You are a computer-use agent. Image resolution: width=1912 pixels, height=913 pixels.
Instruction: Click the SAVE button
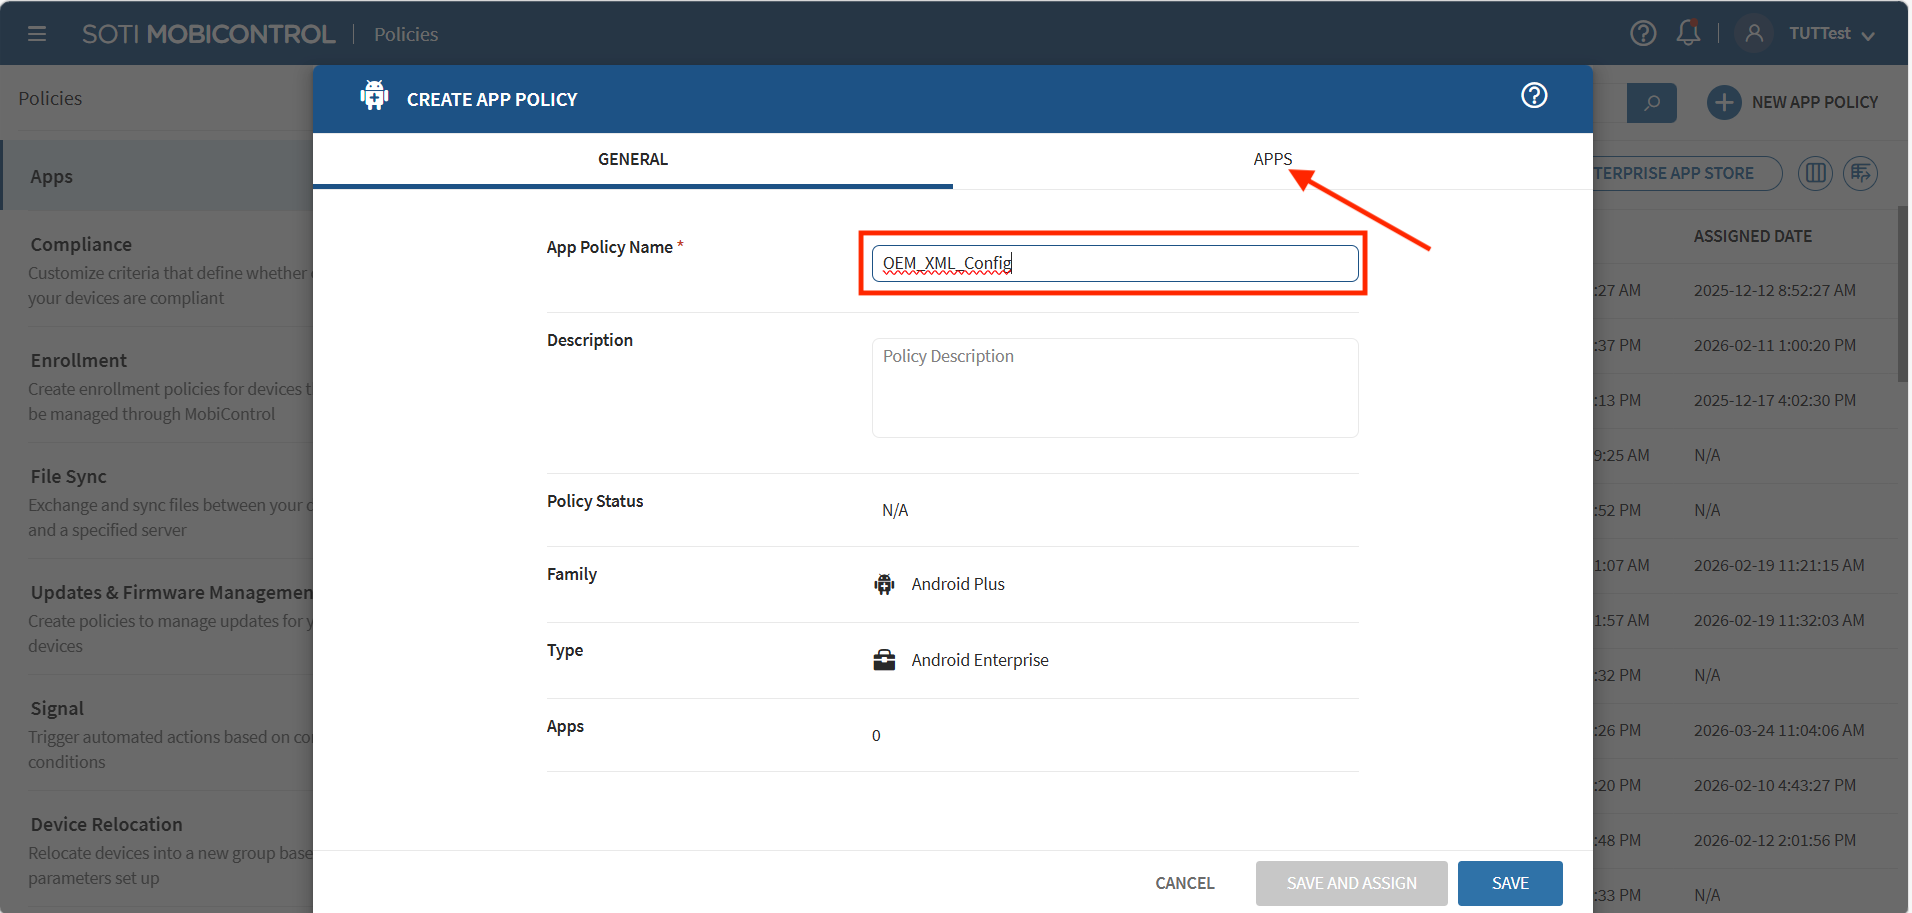click(x=1509, y=883)
